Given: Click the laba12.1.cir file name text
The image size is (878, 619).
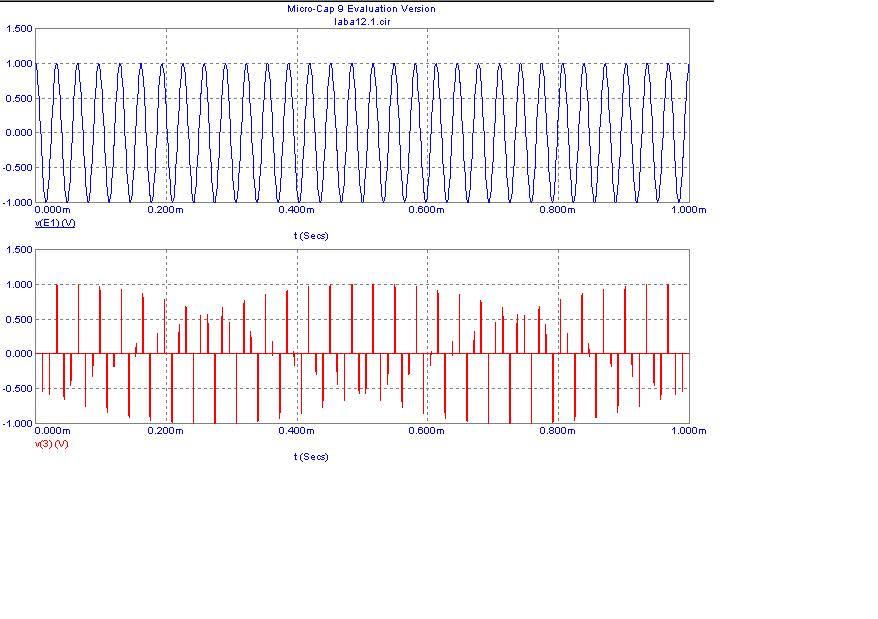Looking at the screenshot, I should tap(362, 22).
